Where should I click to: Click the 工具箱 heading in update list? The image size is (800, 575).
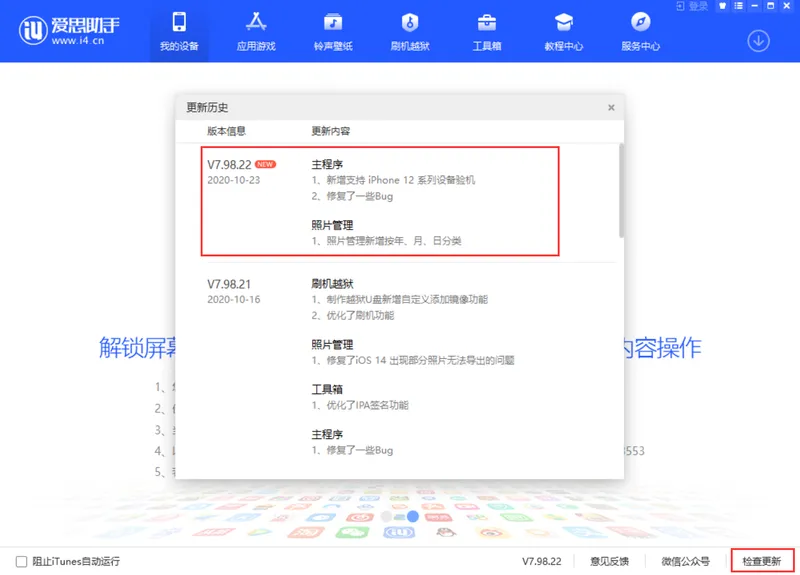327,389
